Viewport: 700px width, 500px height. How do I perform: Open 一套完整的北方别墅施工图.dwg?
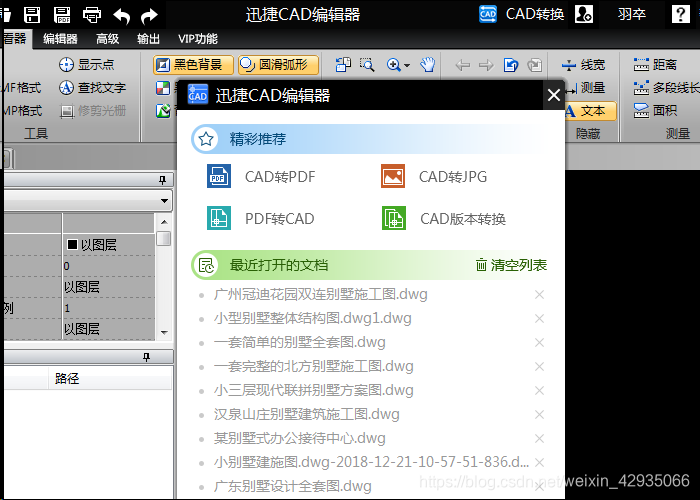point(313,367)
